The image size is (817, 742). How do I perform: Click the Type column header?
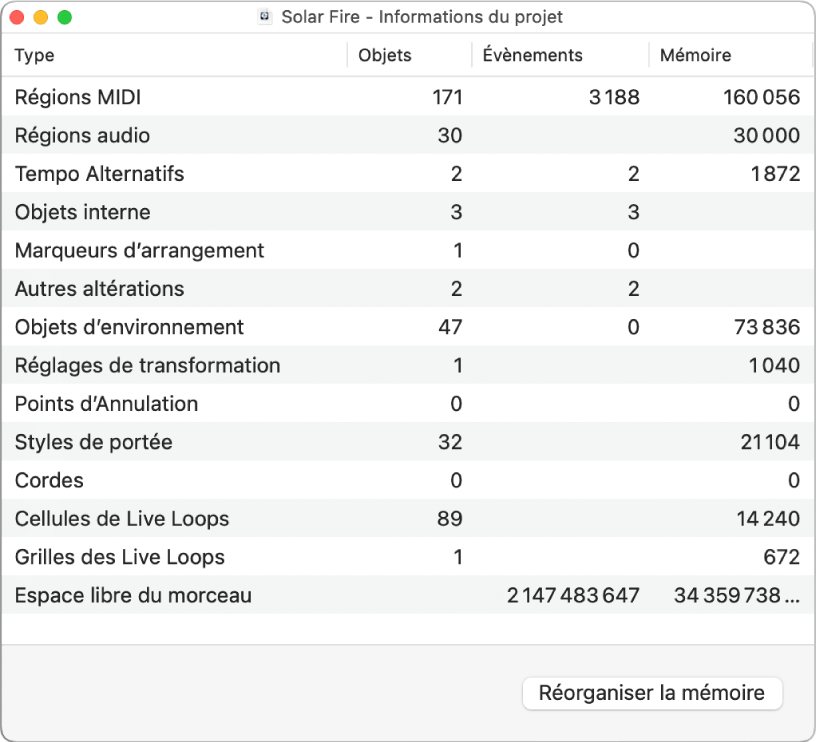tap(34, 56)
